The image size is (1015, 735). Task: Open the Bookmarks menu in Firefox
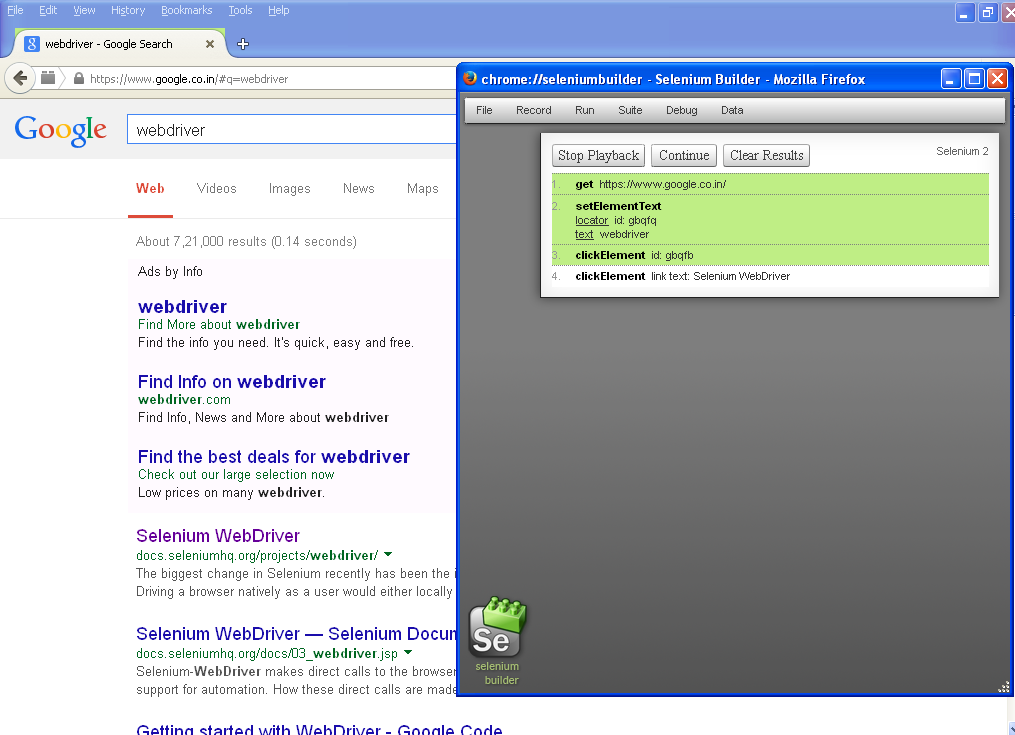186,10
